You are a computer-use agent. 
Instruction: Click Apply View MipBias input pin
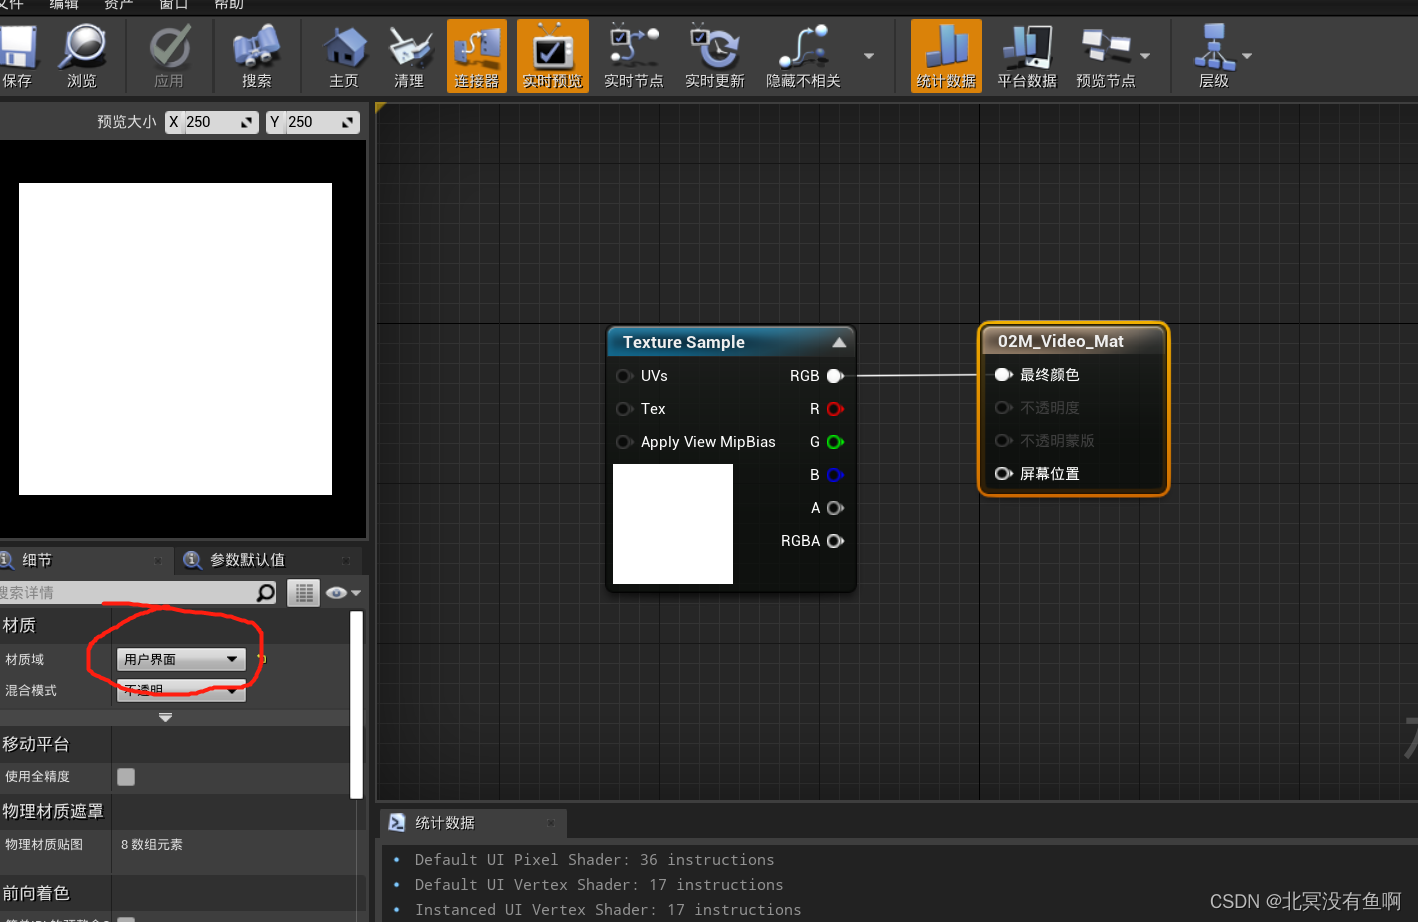coord(624,442)
